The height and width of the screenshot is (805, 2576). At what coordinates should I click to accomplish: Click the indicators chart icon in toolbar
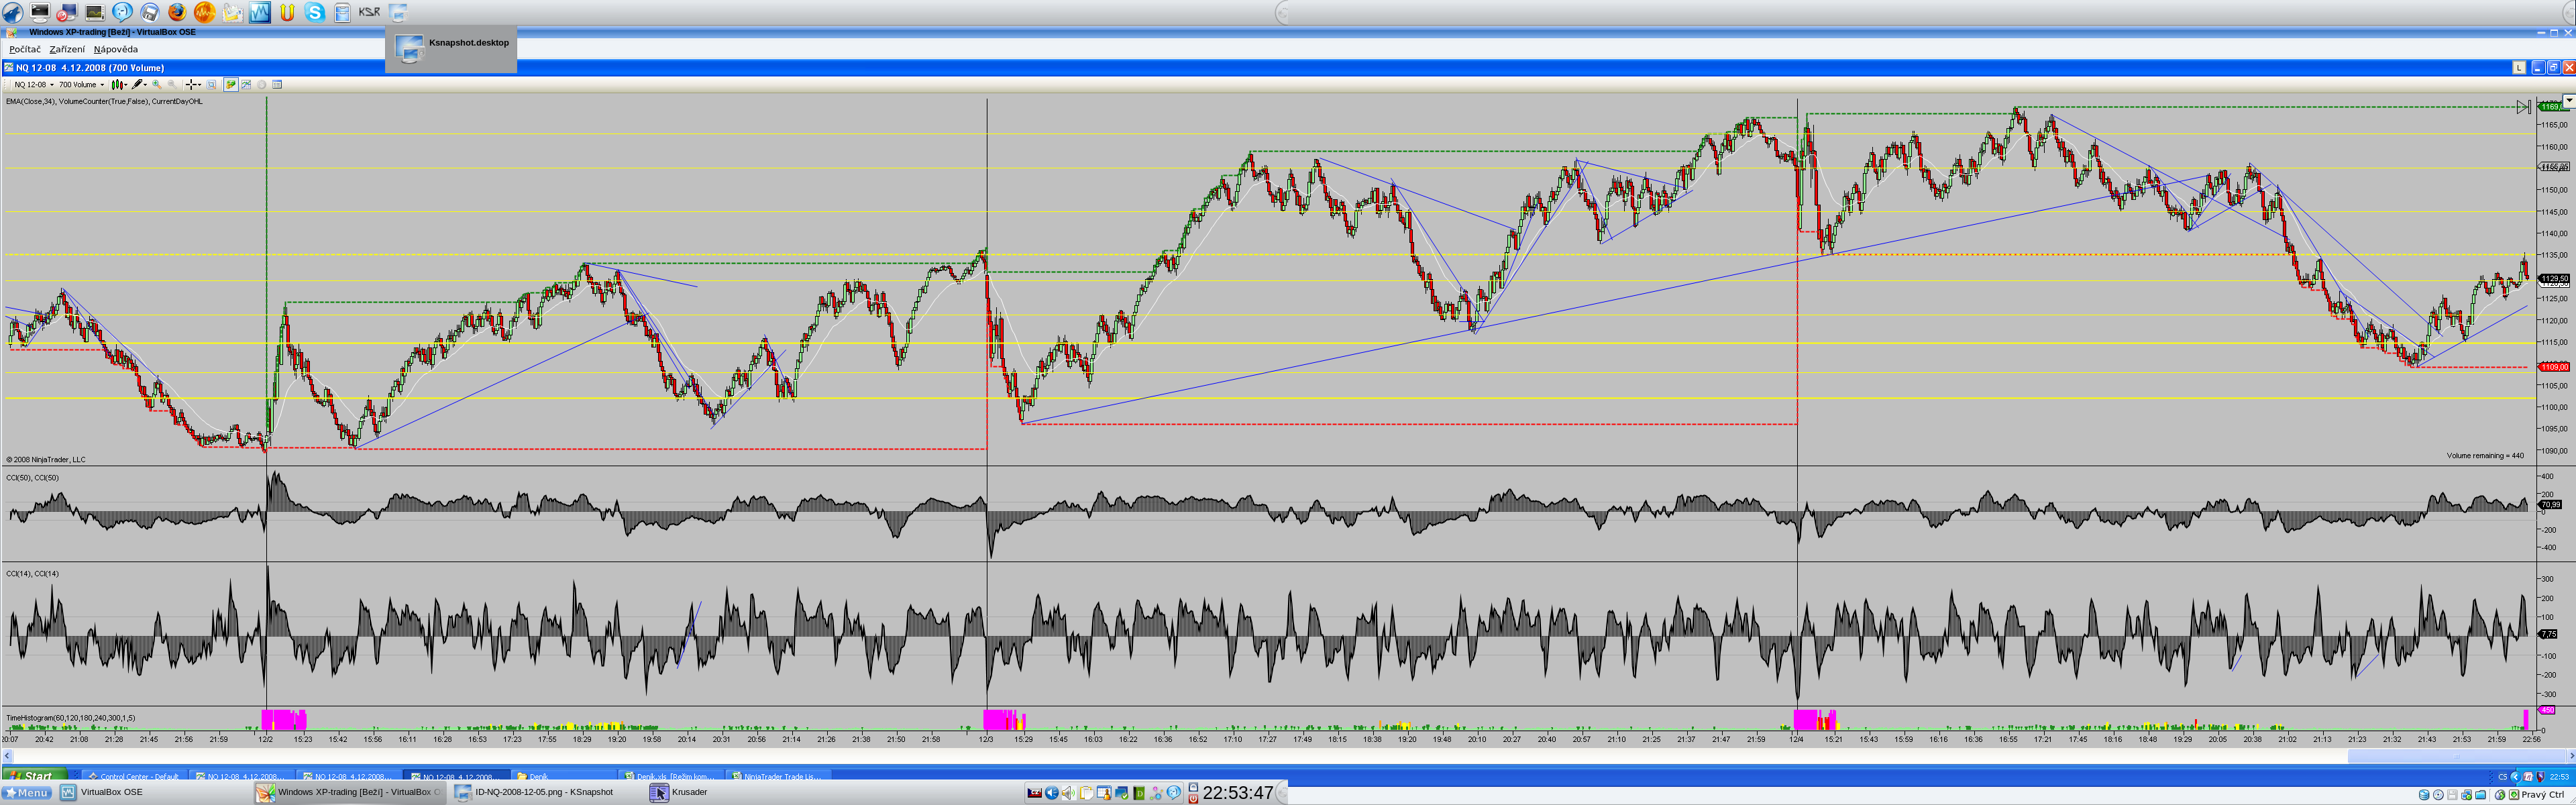click(246, 85)
